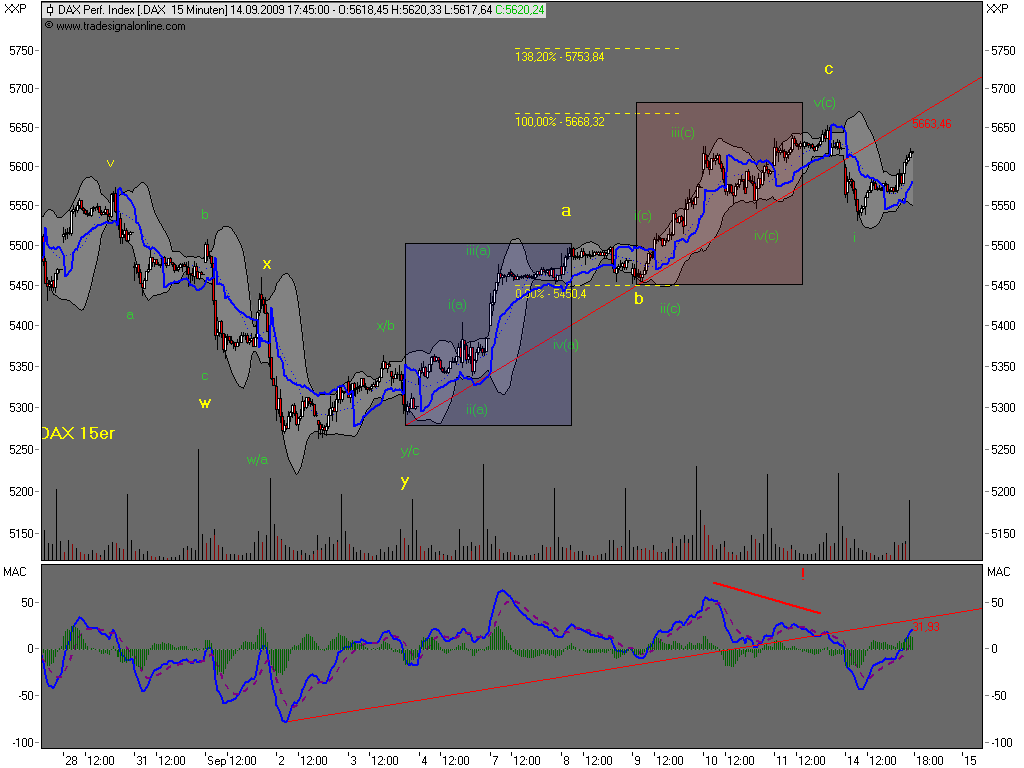Click the green x/b wave label
Screen dimensions: 1024x768
[x=385, y=325]
